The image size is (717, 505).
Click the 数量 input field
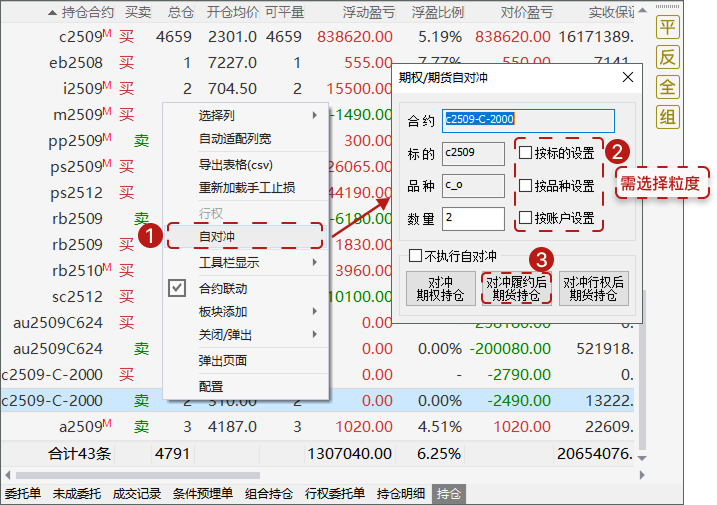[473, 218]
